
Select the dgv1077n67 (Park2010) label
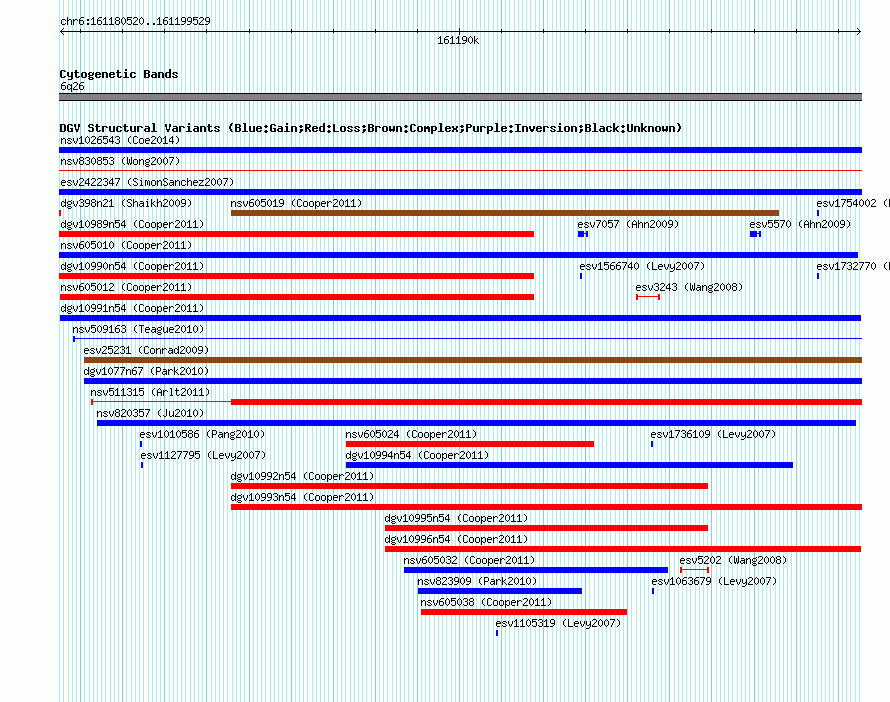146,371
